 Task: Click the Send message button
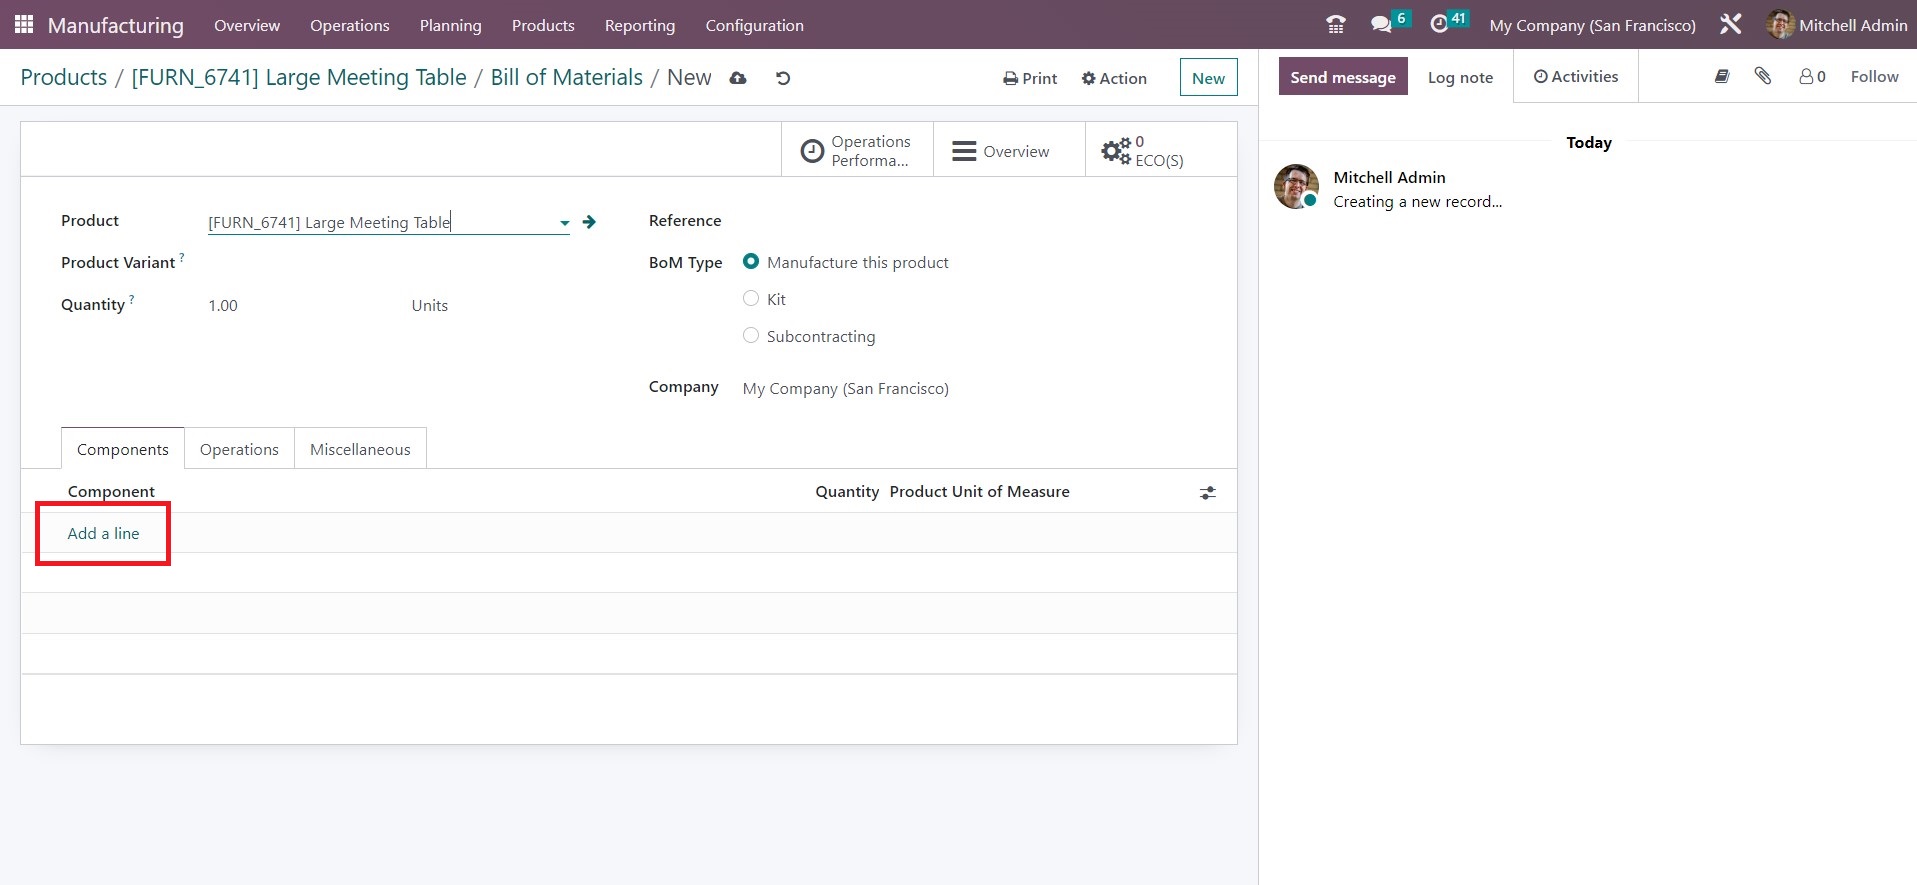coord(1342,77)
